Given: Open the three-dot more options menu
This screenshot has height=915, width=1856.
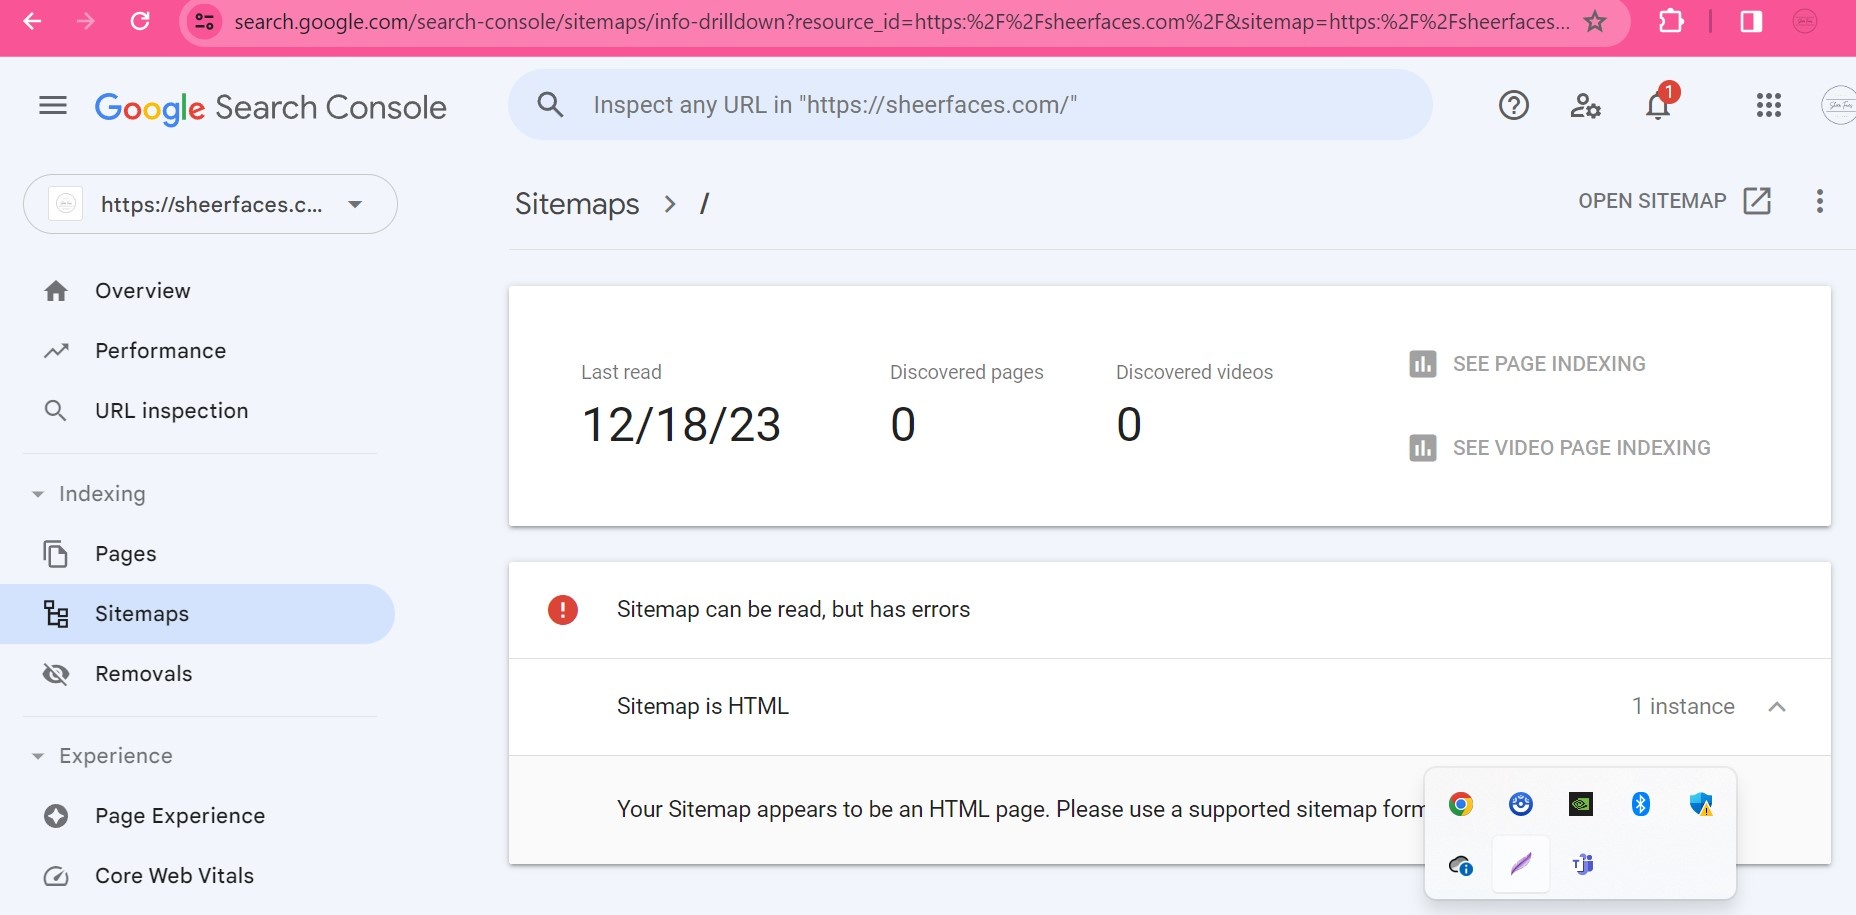Looking at the screenshot, I should [x=1820, y=201].
